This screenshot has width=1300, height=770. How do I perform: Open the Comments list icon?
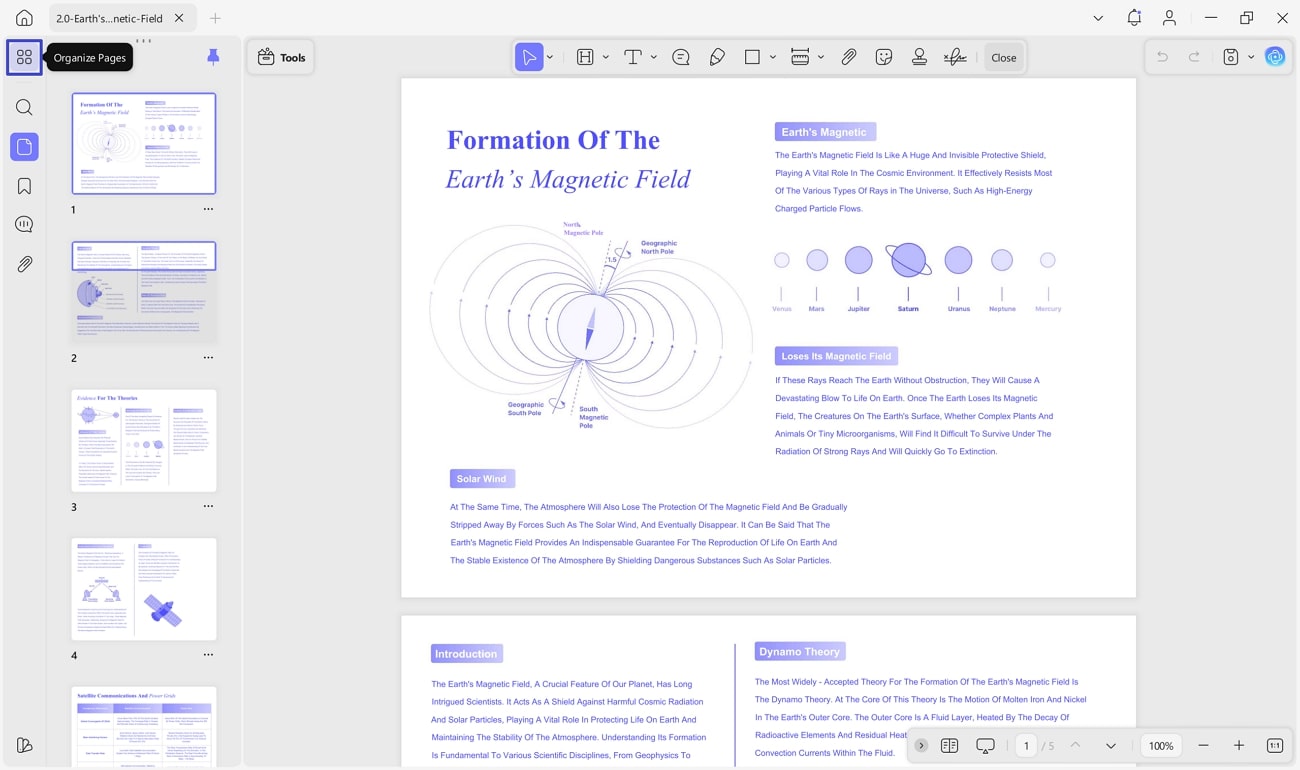pos(24,225)
